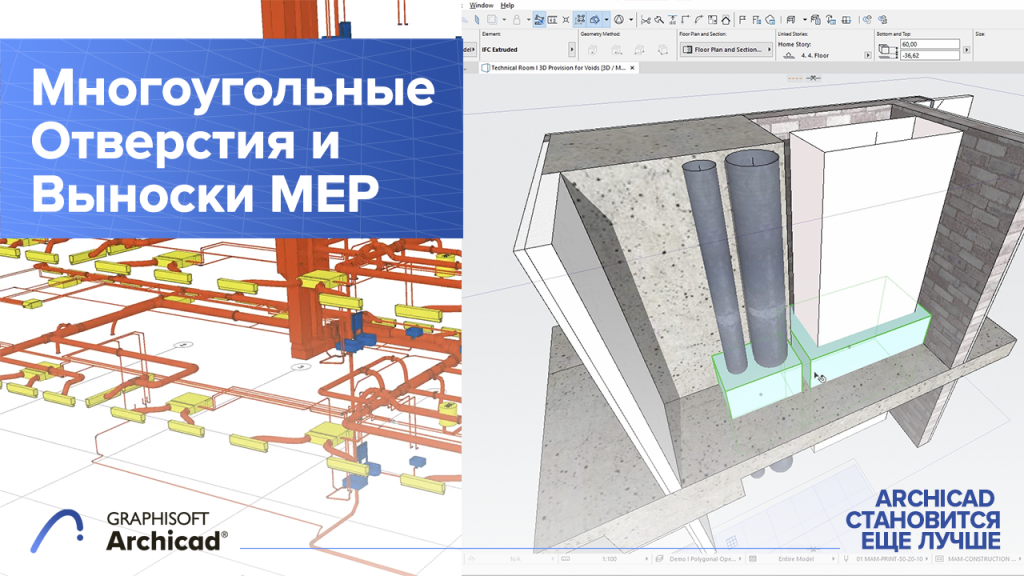Click the resize box tool icon
This screenshot has width=1024, height=576.
coord(712,20)
